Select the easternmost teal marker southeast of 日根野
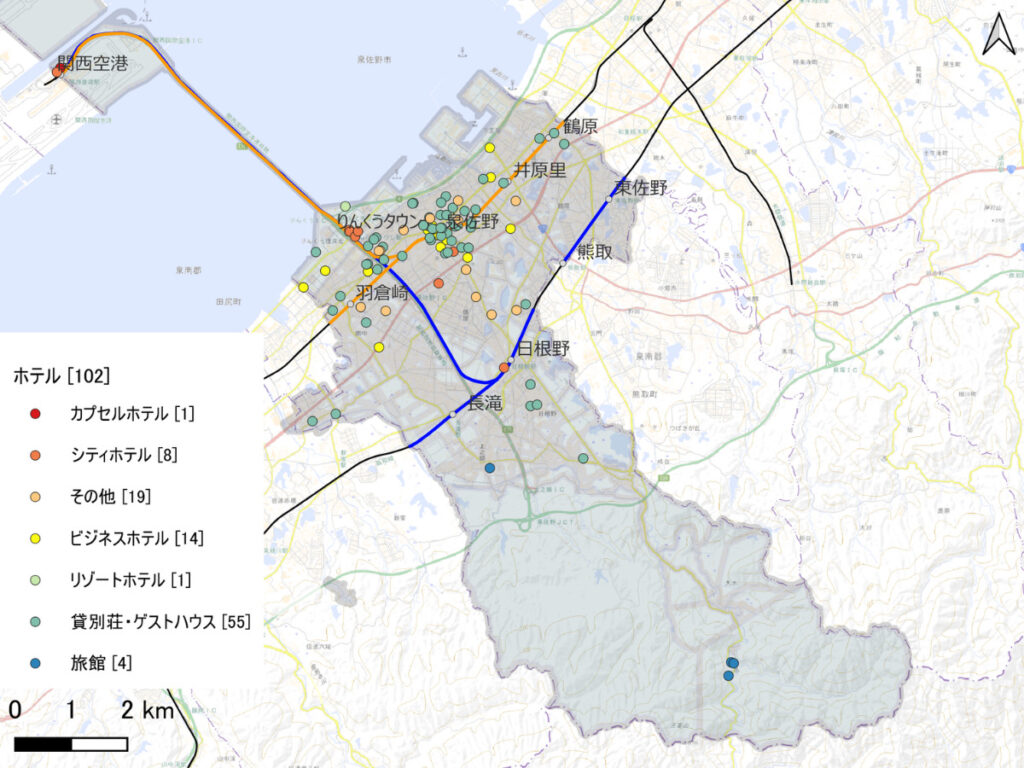This screenshot has width=1024, height=768. tap(583, 458)
